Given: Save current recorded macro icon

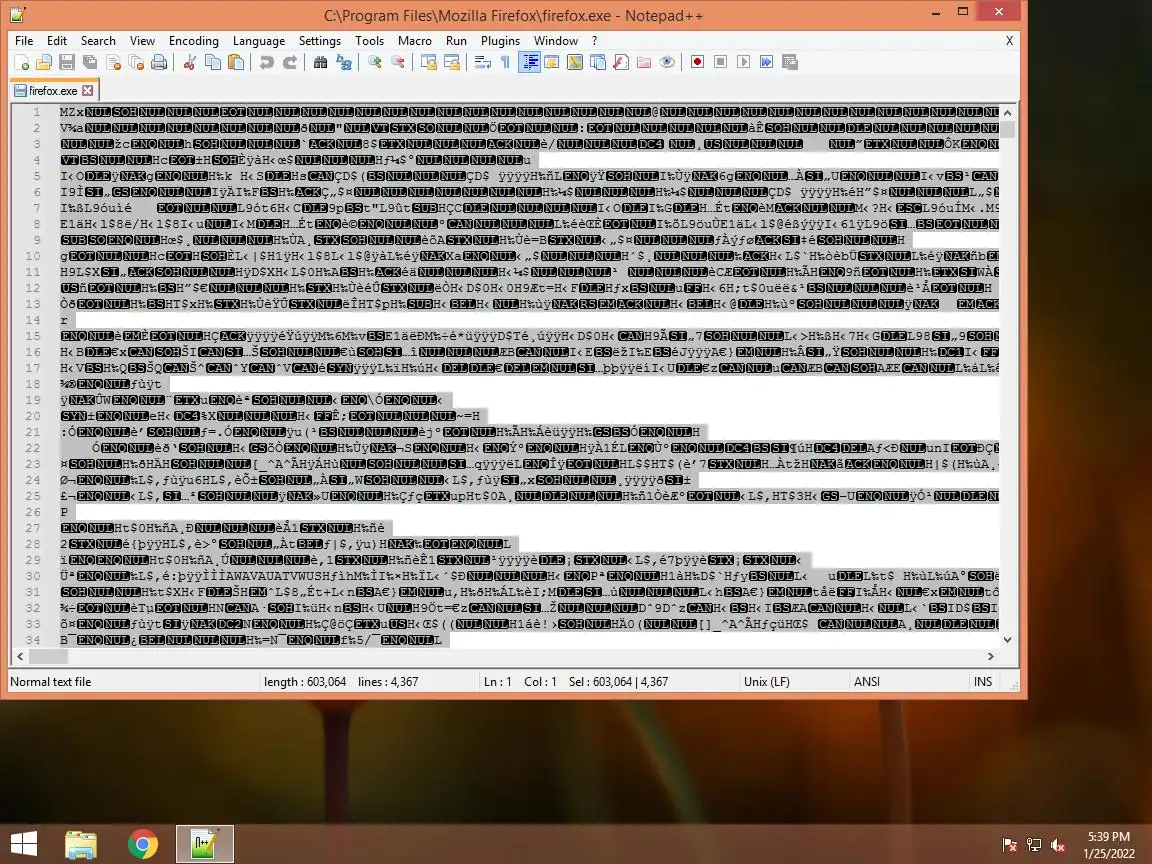Looking at the screenshot, I should pos(790,62).
